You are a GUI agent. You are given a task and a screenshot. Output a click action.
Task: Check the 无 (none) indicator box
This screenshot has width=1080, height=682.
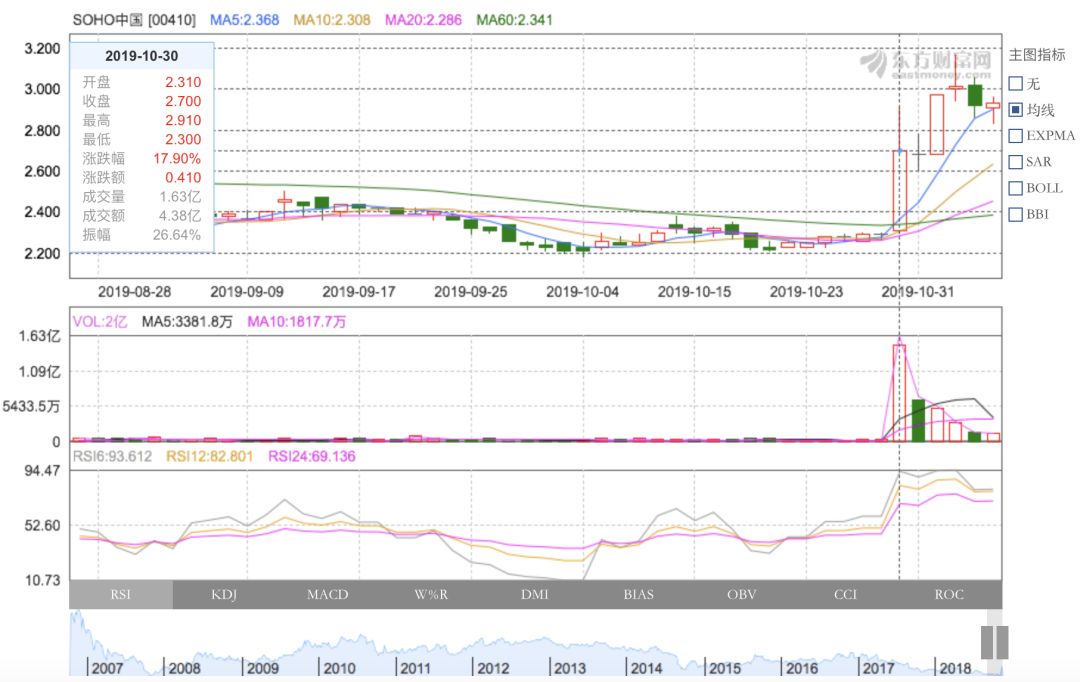[1015, 83]
